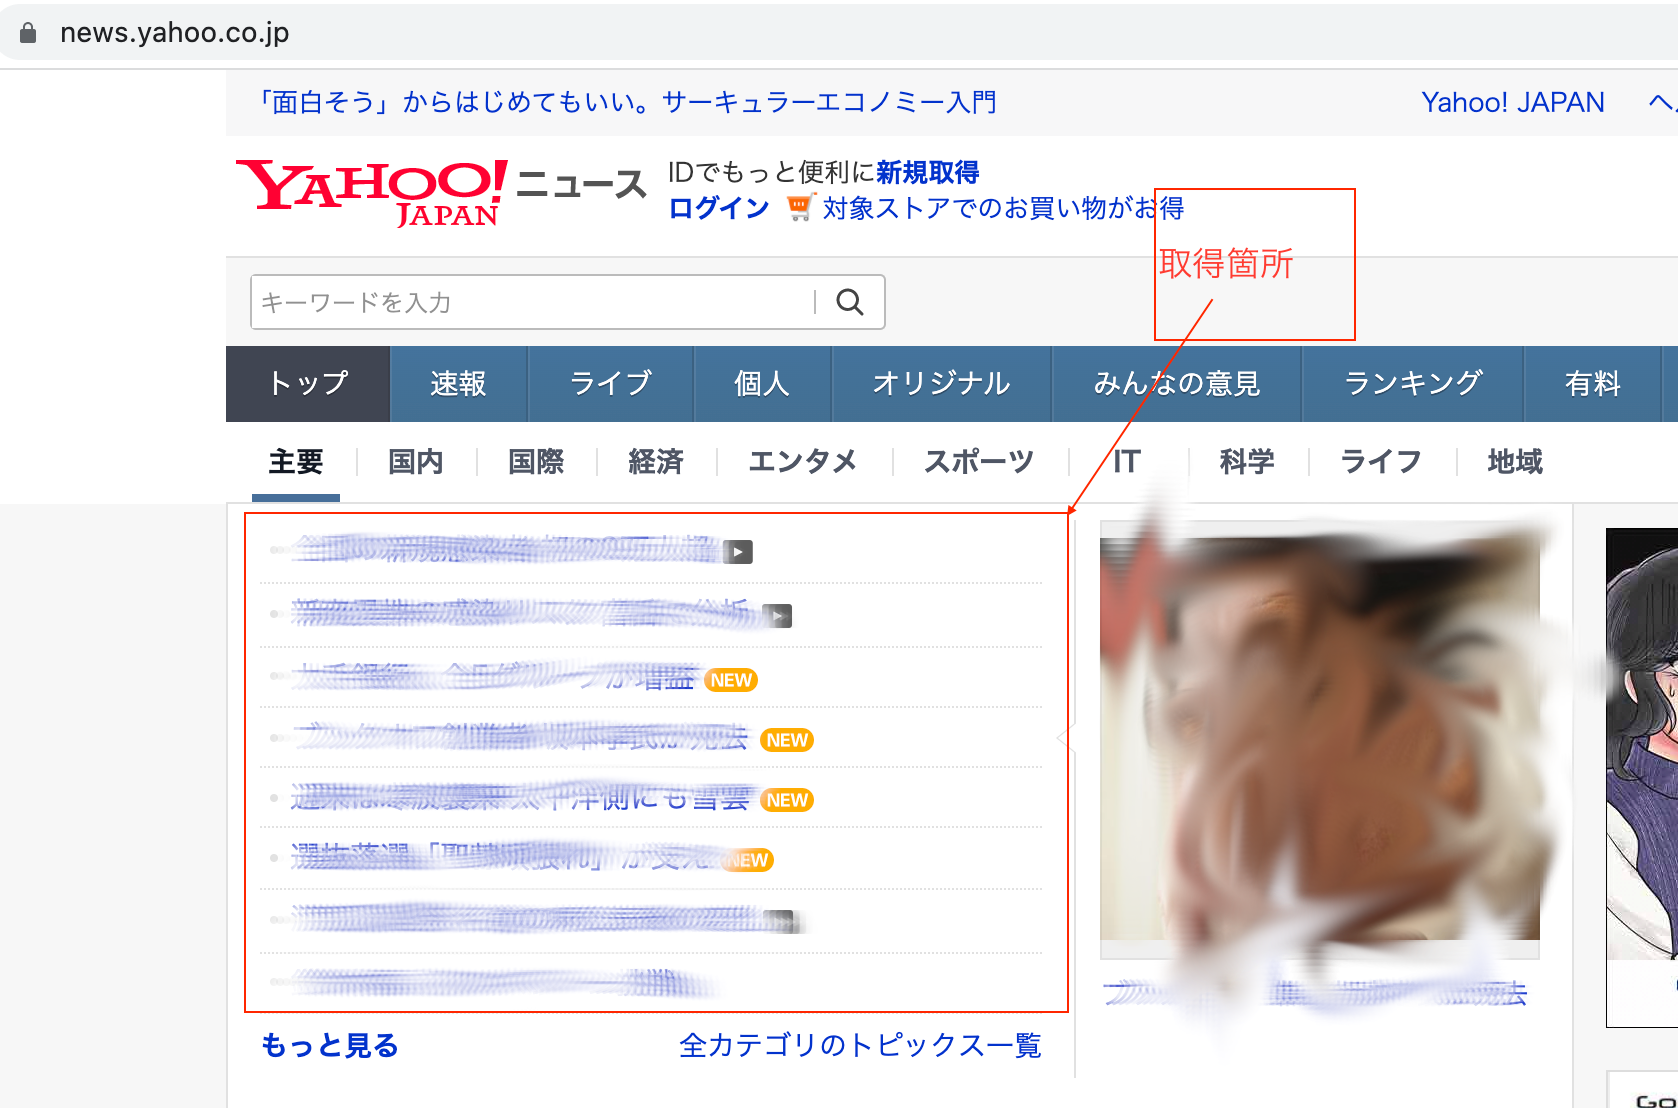Image resolution: width=1678 pixels, height=1108 pixels.
Task: Select the エンタメ news category
Action: tap(803, 461)
